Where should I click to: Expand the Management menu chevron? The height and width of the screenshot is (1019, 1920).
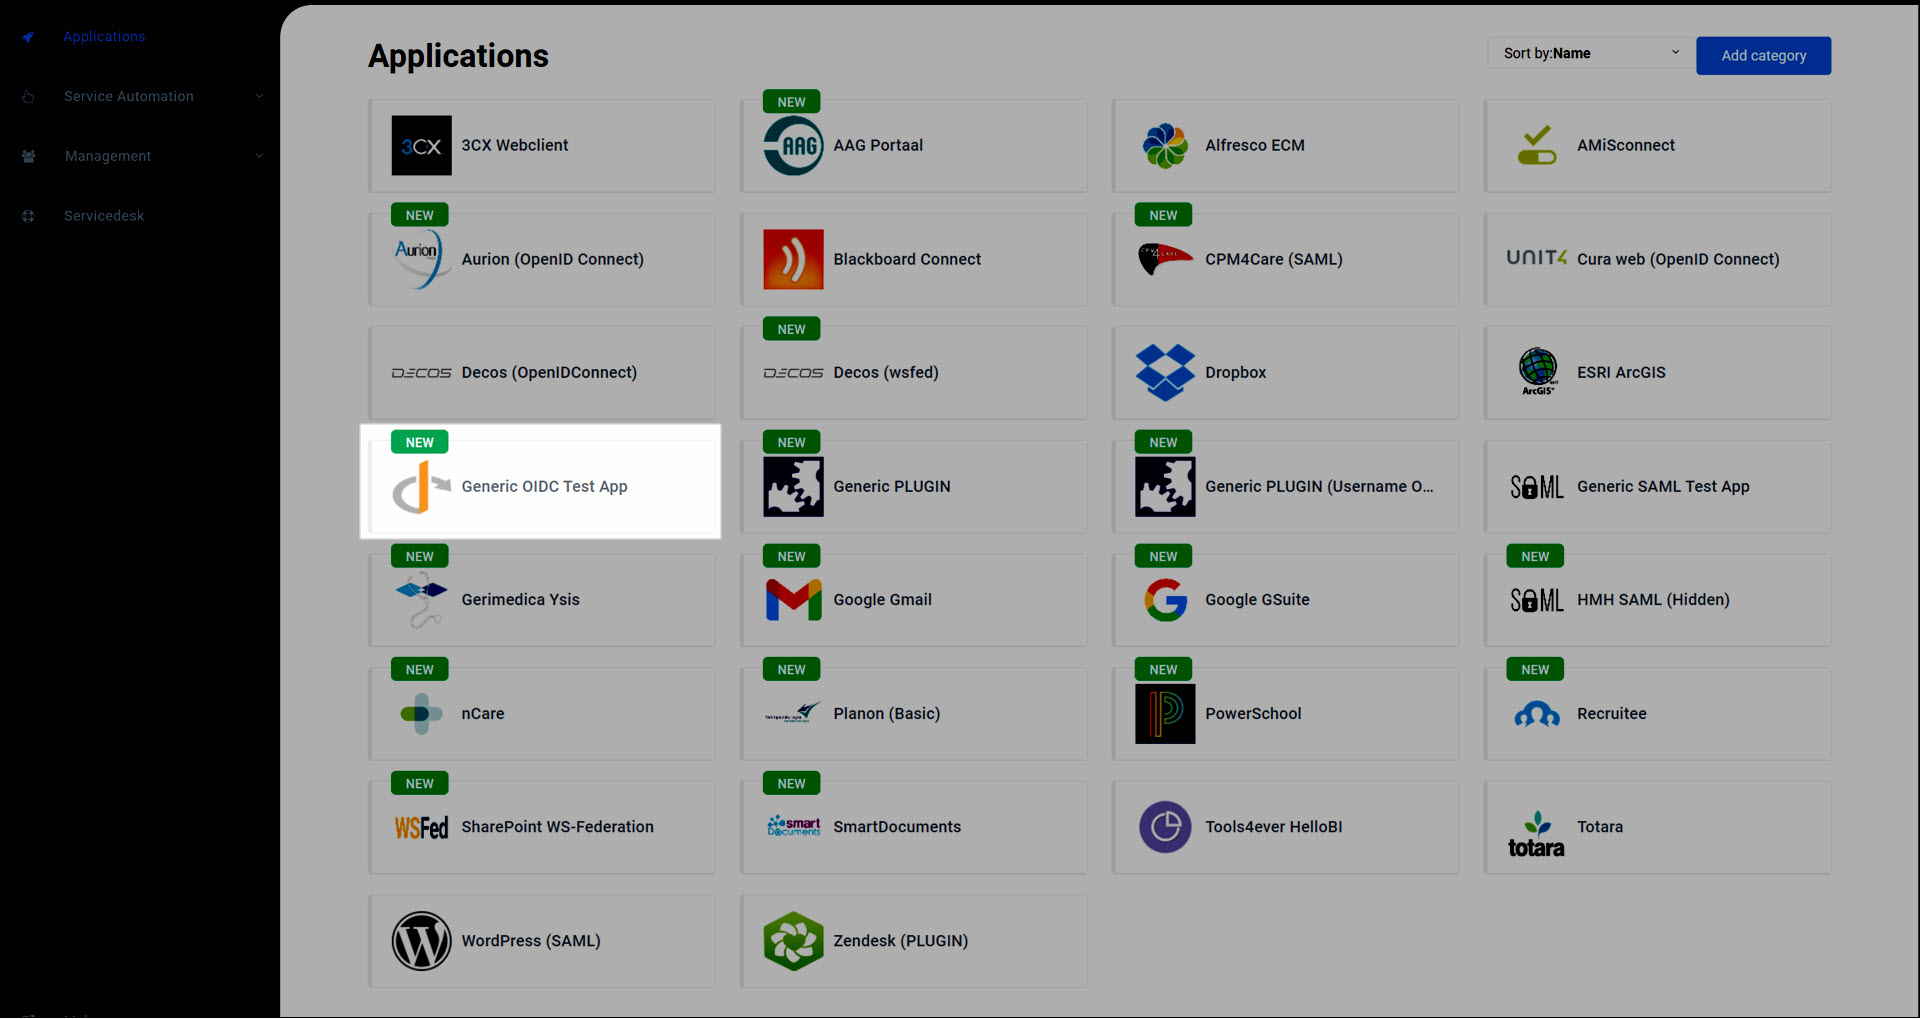(259, 156)
